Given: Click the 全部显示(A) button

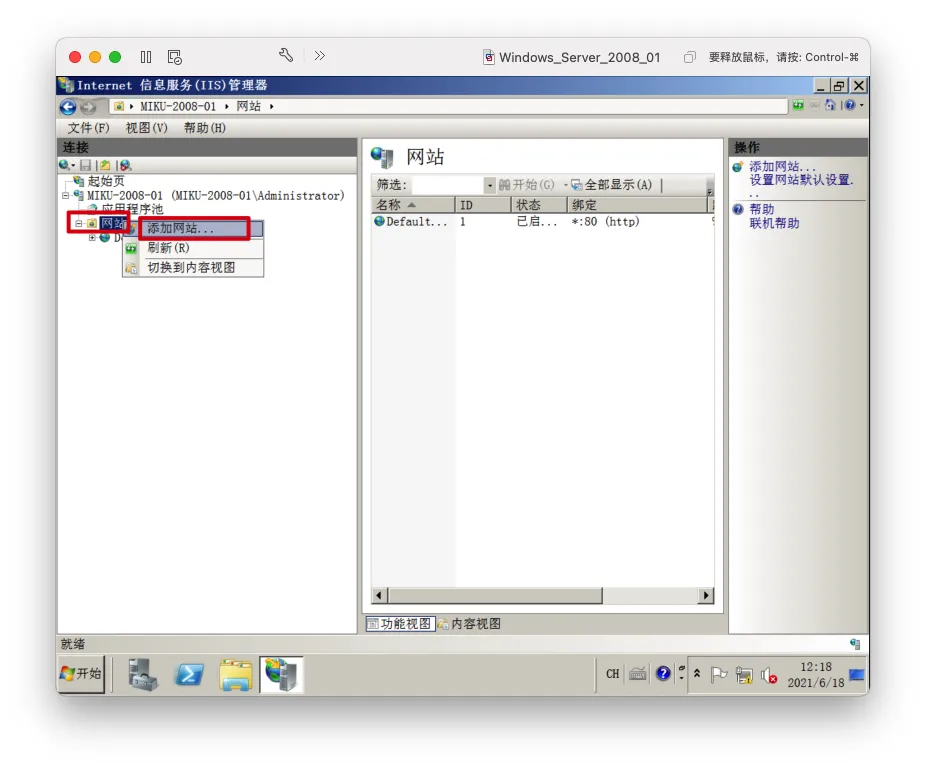Looking at the screenshot, I should (612, 185).
